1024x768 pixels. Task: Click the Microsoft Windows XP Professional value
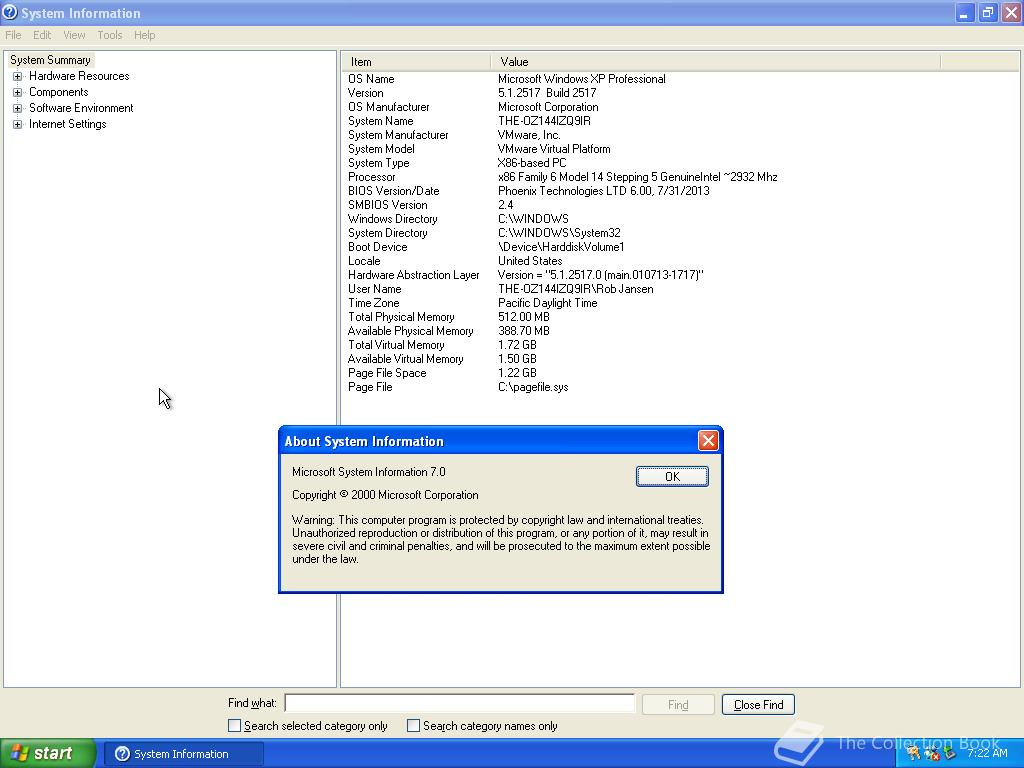(x=581, y=79)
